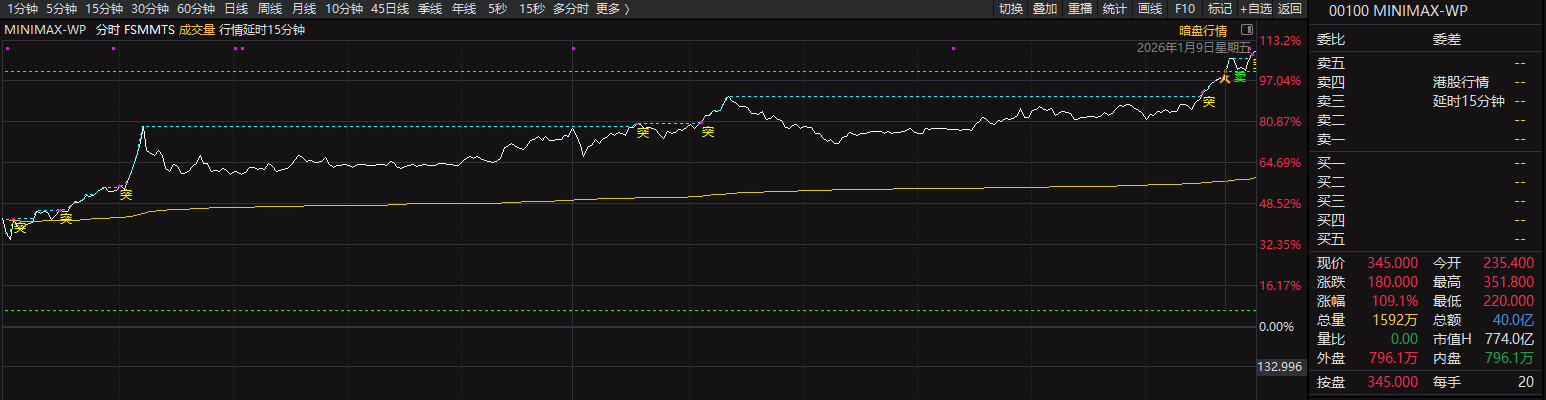
Task: Open the 切换 switch view menu
Action: 1010,9
